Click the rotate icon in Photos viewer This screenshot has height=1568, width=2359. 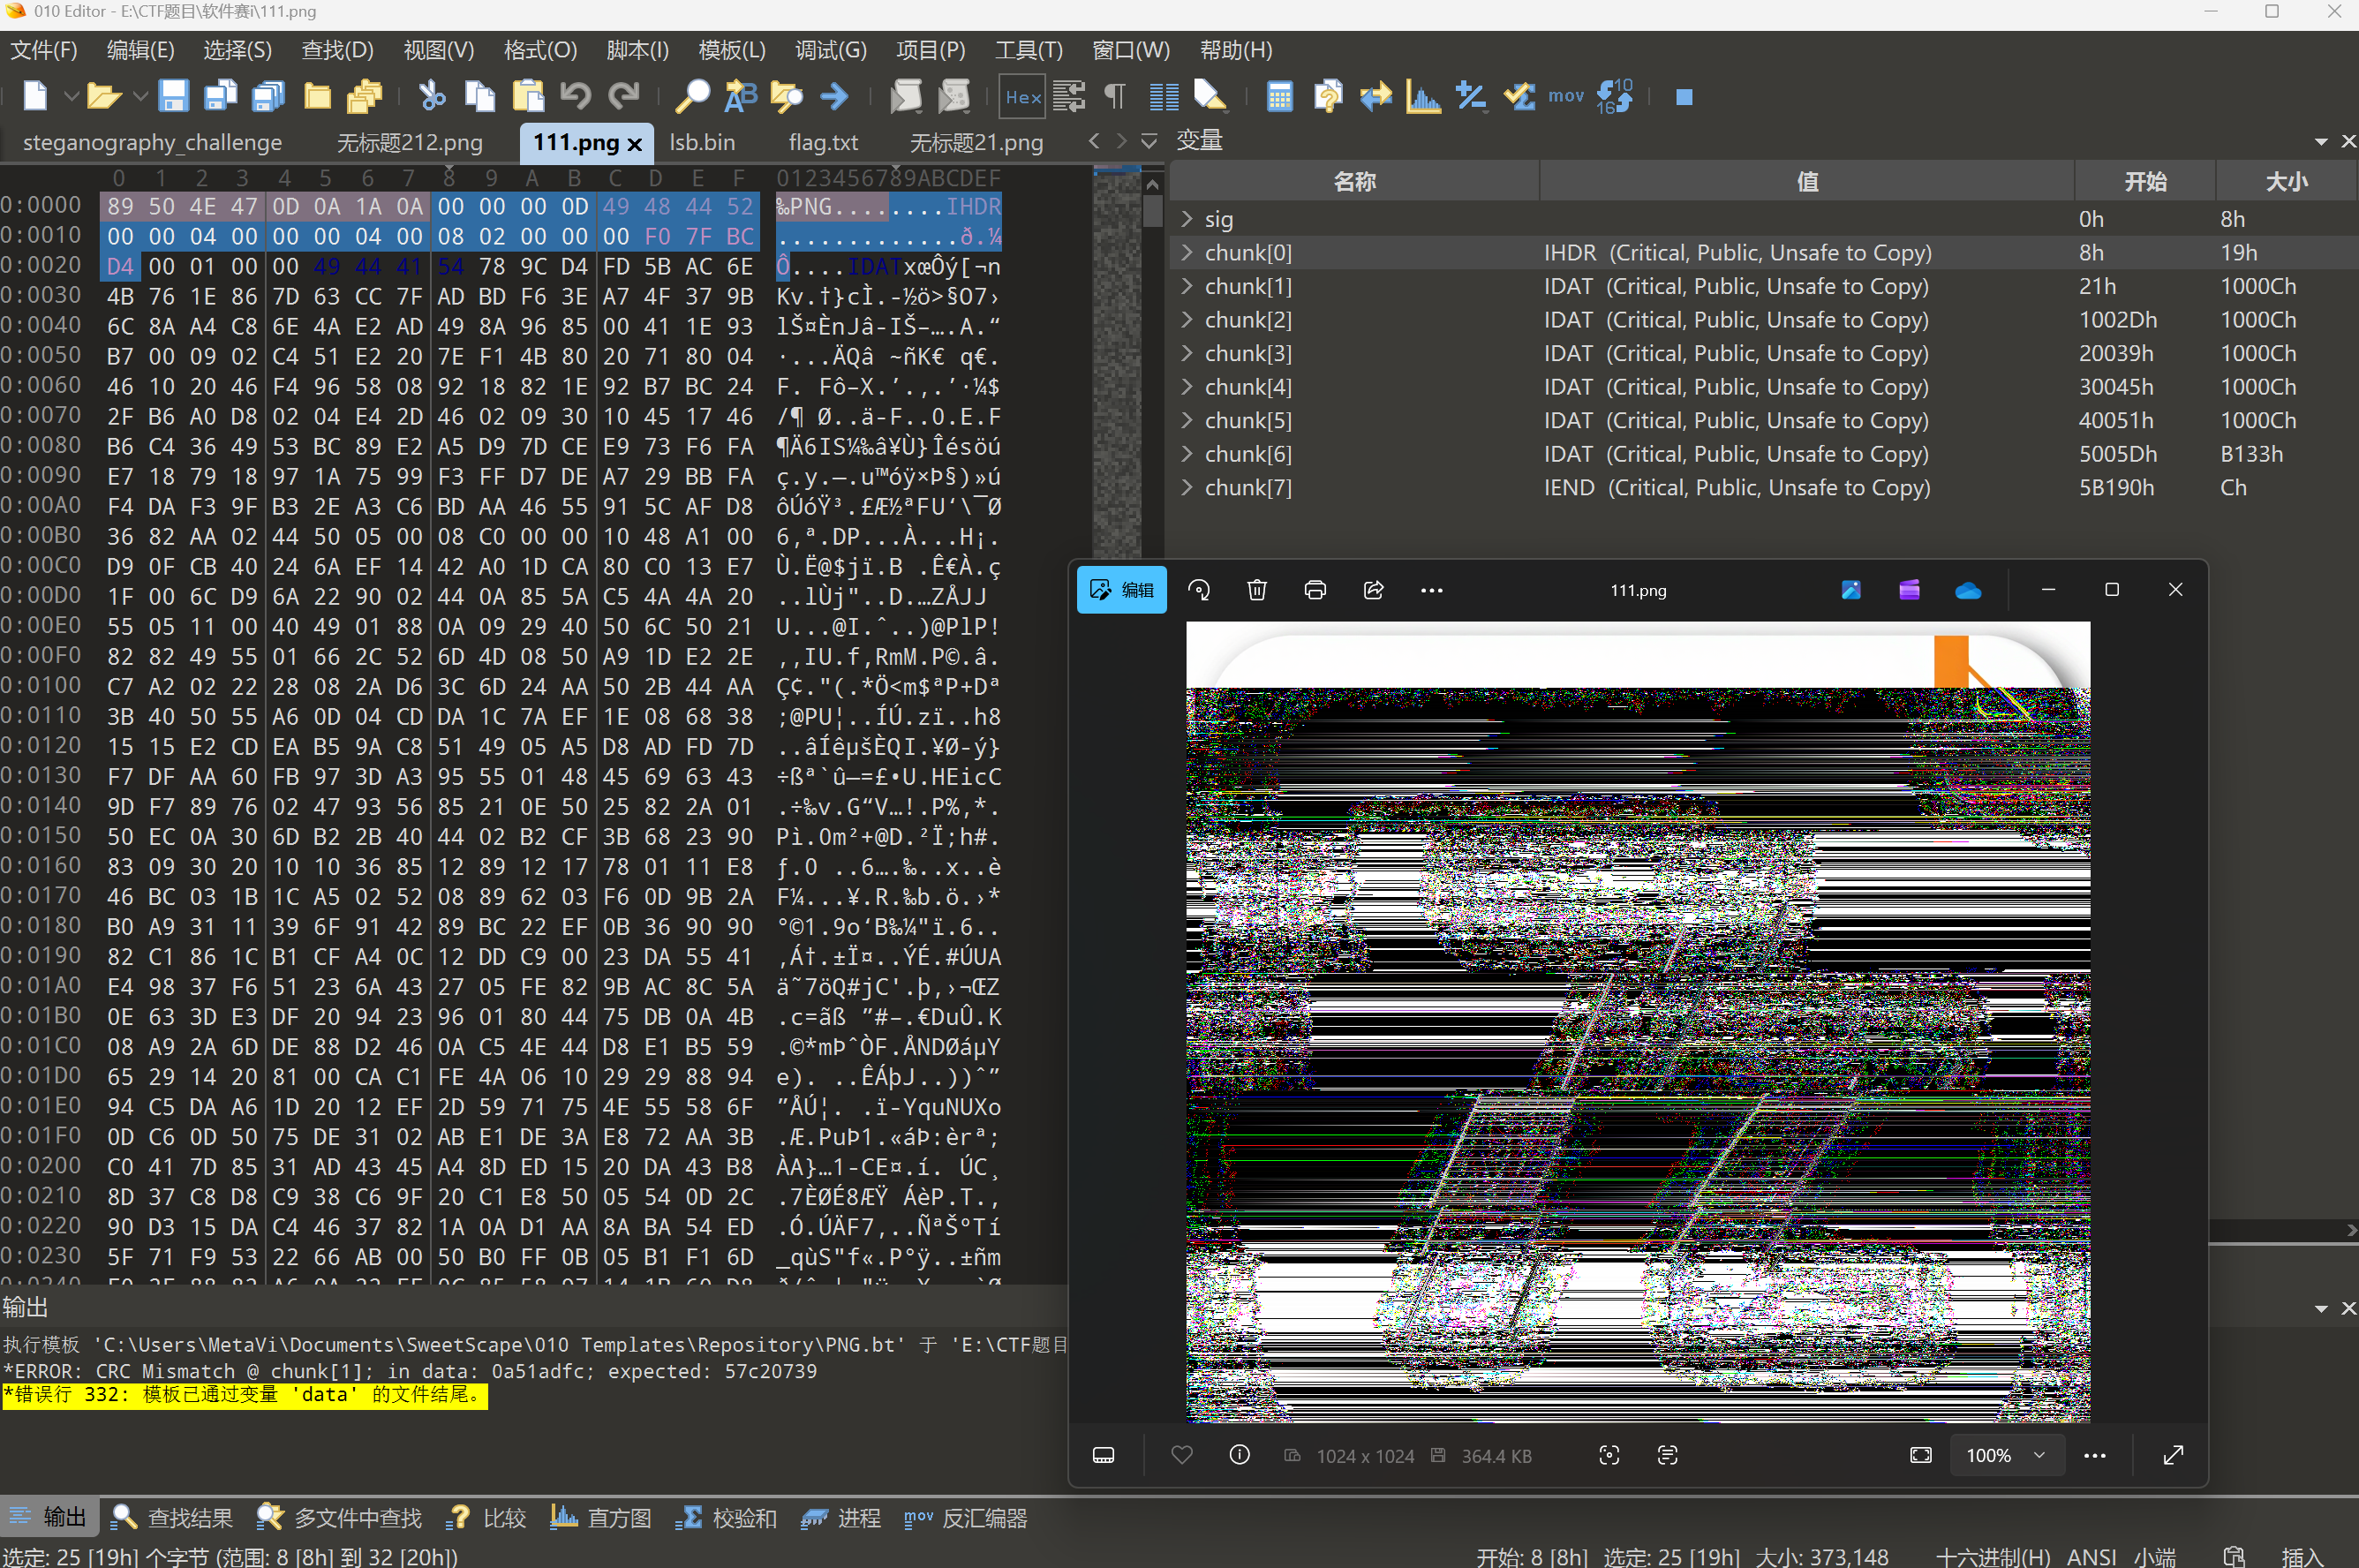[x=1199, y=590]
